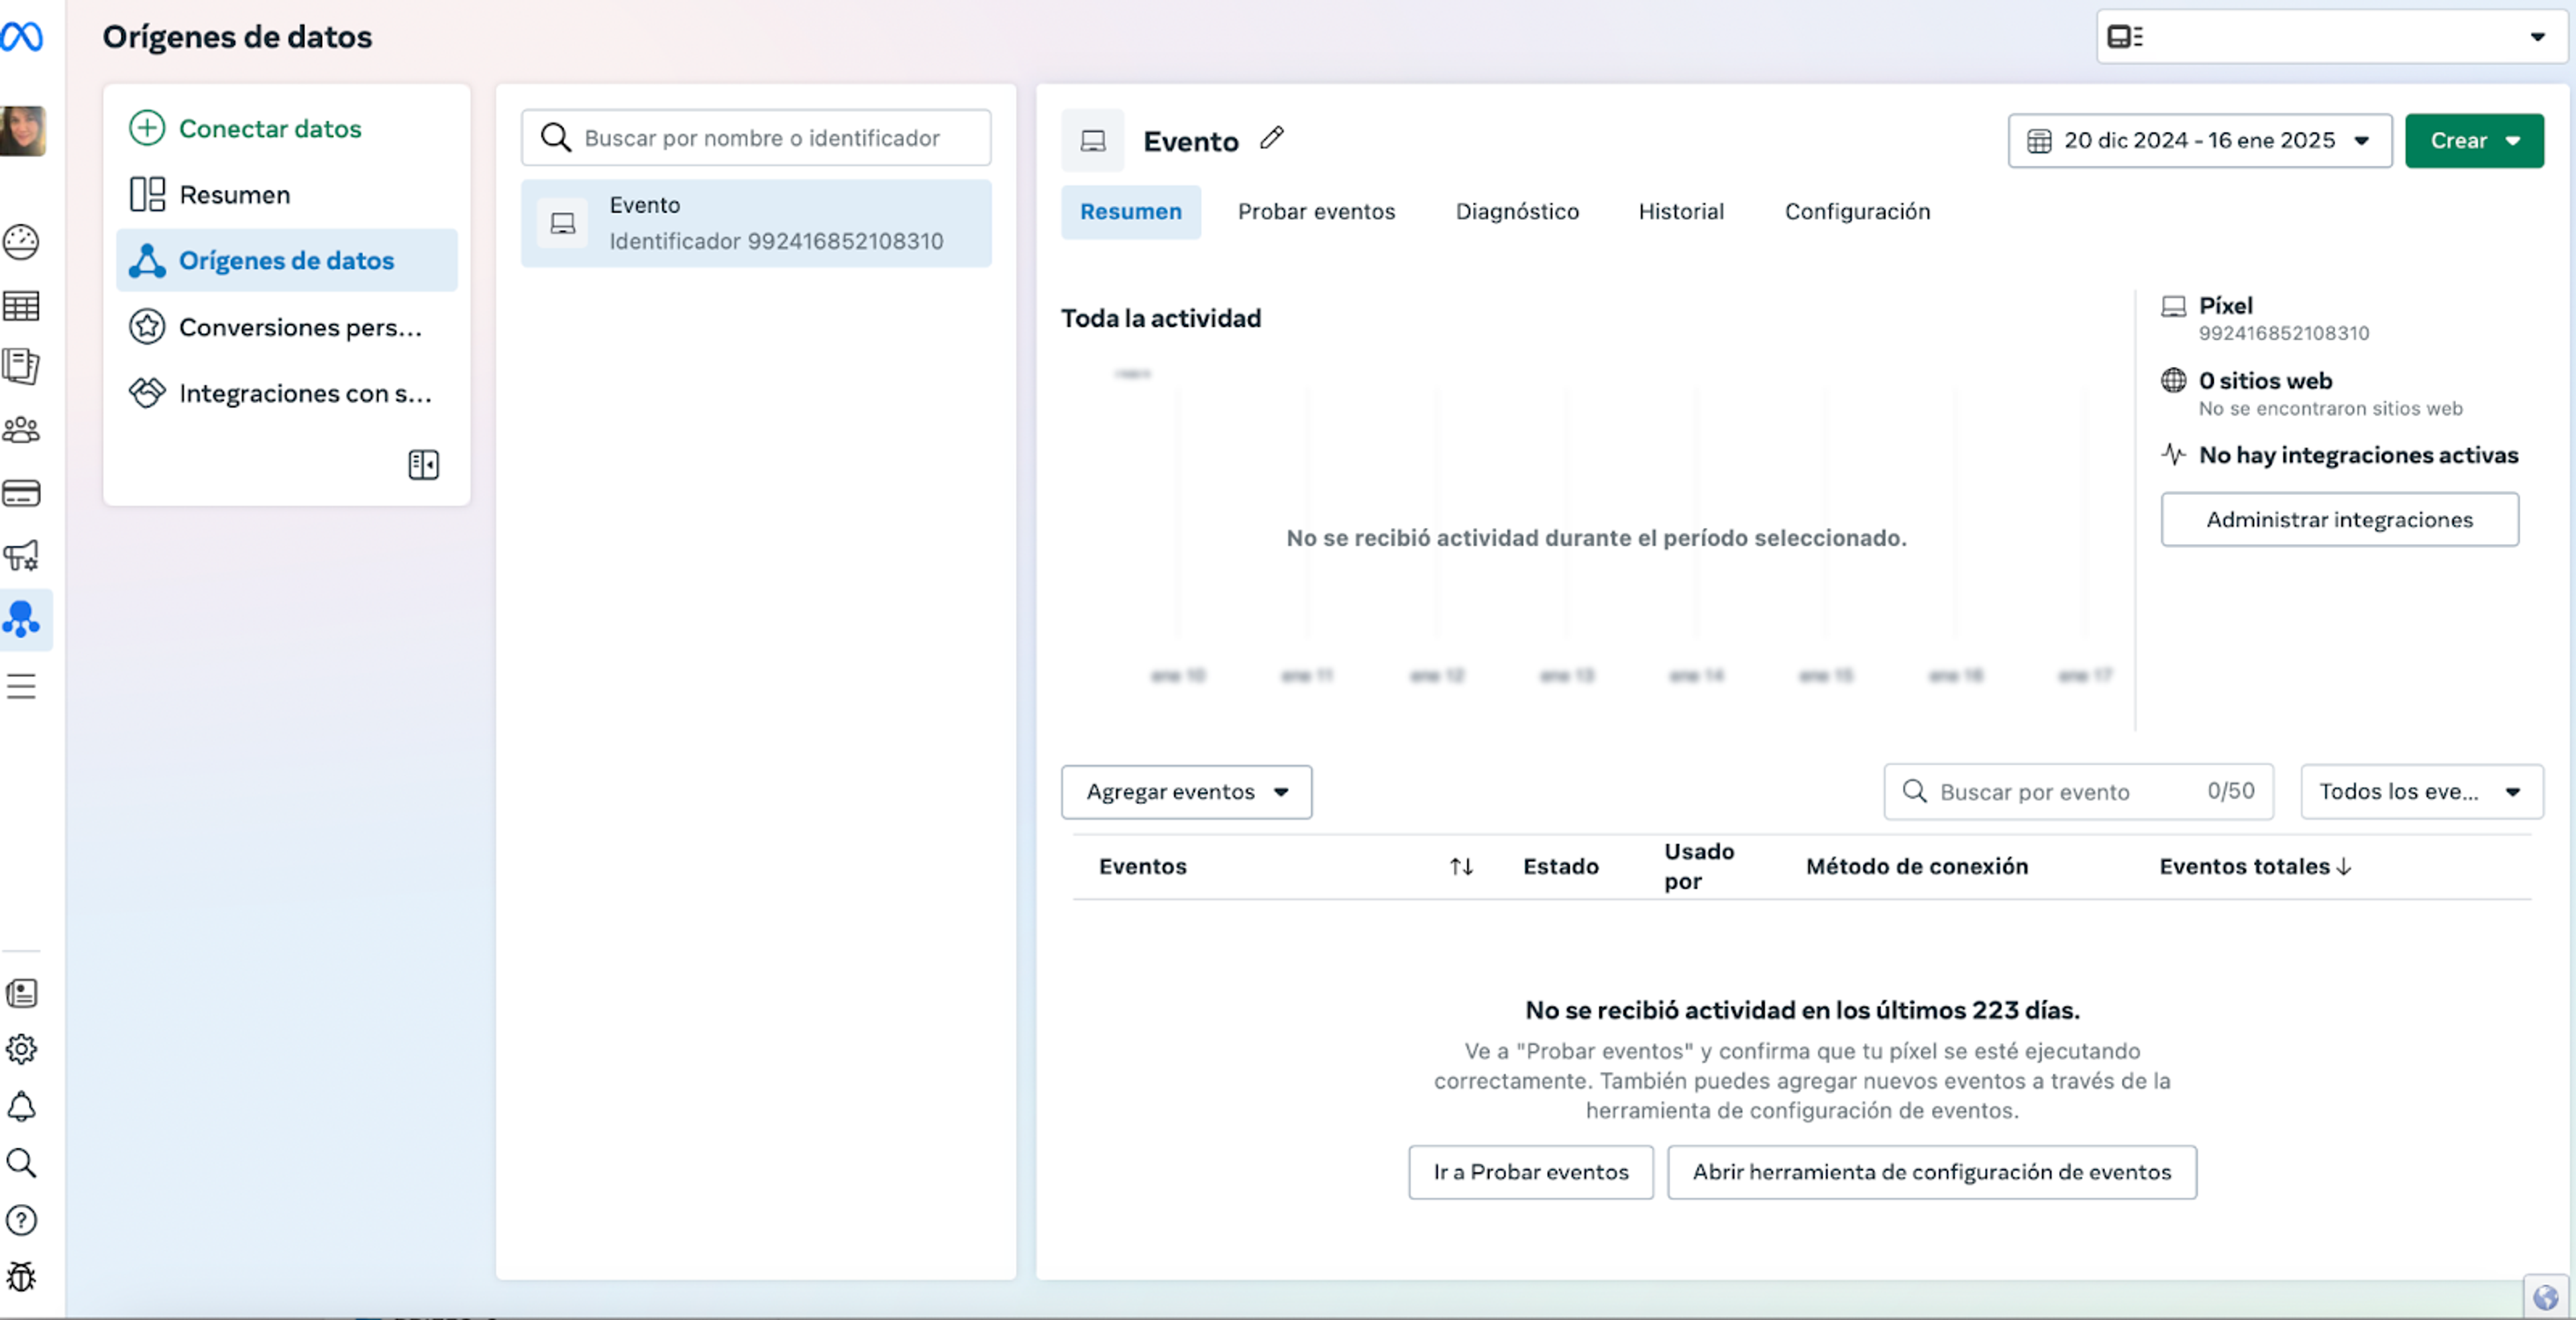This screenshot has height=1320, width=2576.
Task: Open the settings gear icon
Action: pyautogui.click(x=21, y=1049)
